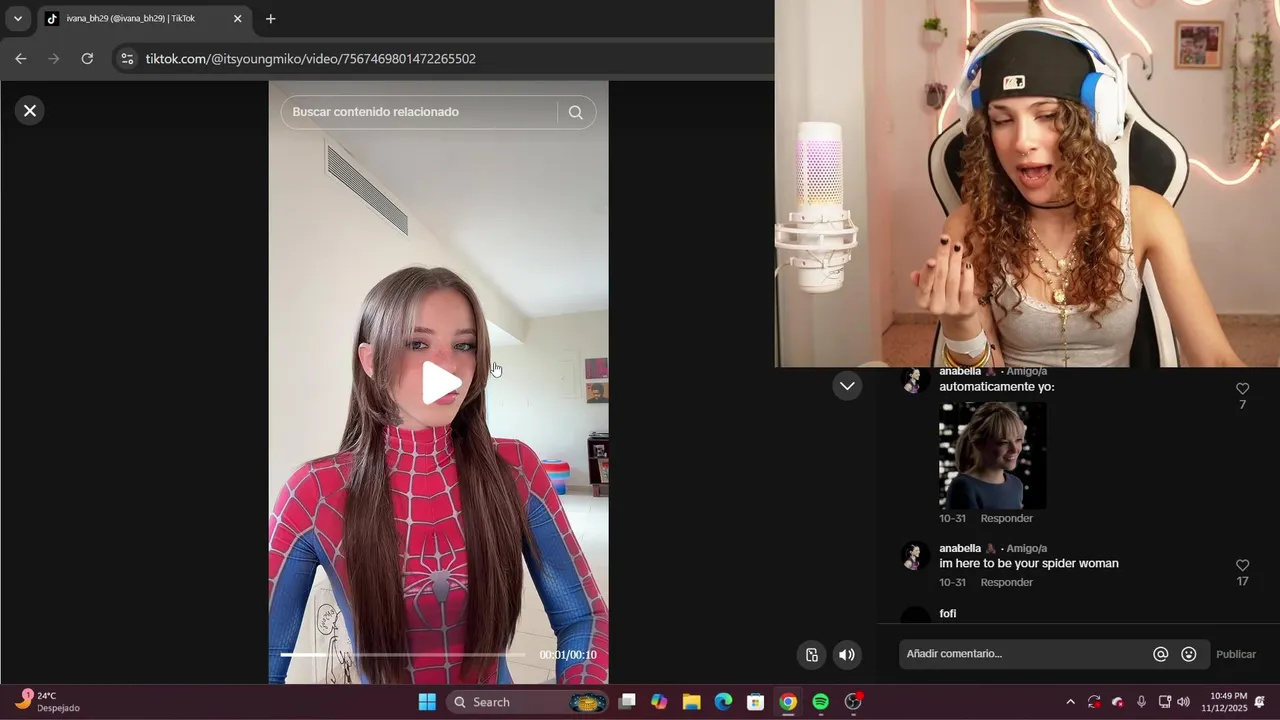The width and height of the screenshot is (1280, 720).
Task: Click the sync tray icon with red badge
Action: coord(1094,702)
